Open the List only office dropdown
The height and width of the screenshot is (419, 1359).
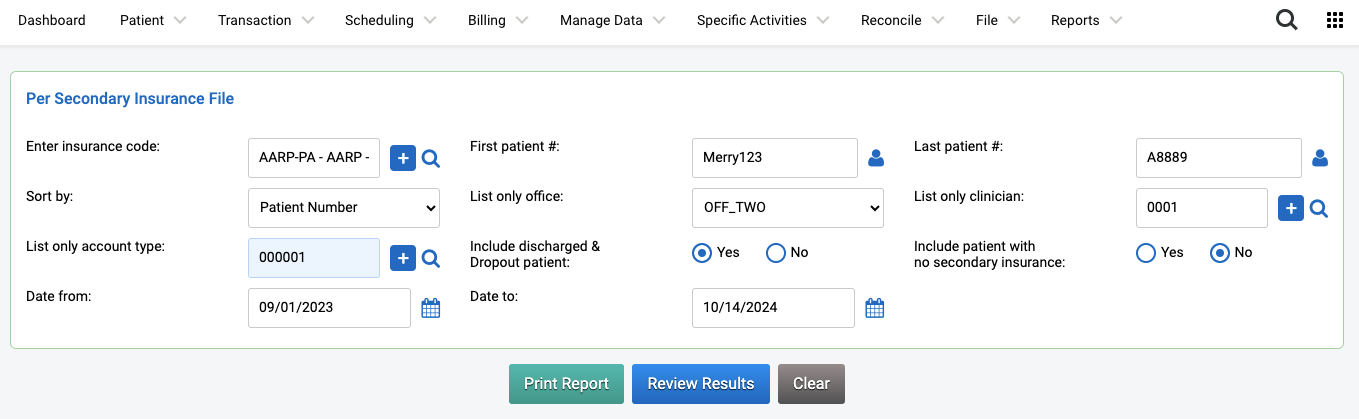788,208
